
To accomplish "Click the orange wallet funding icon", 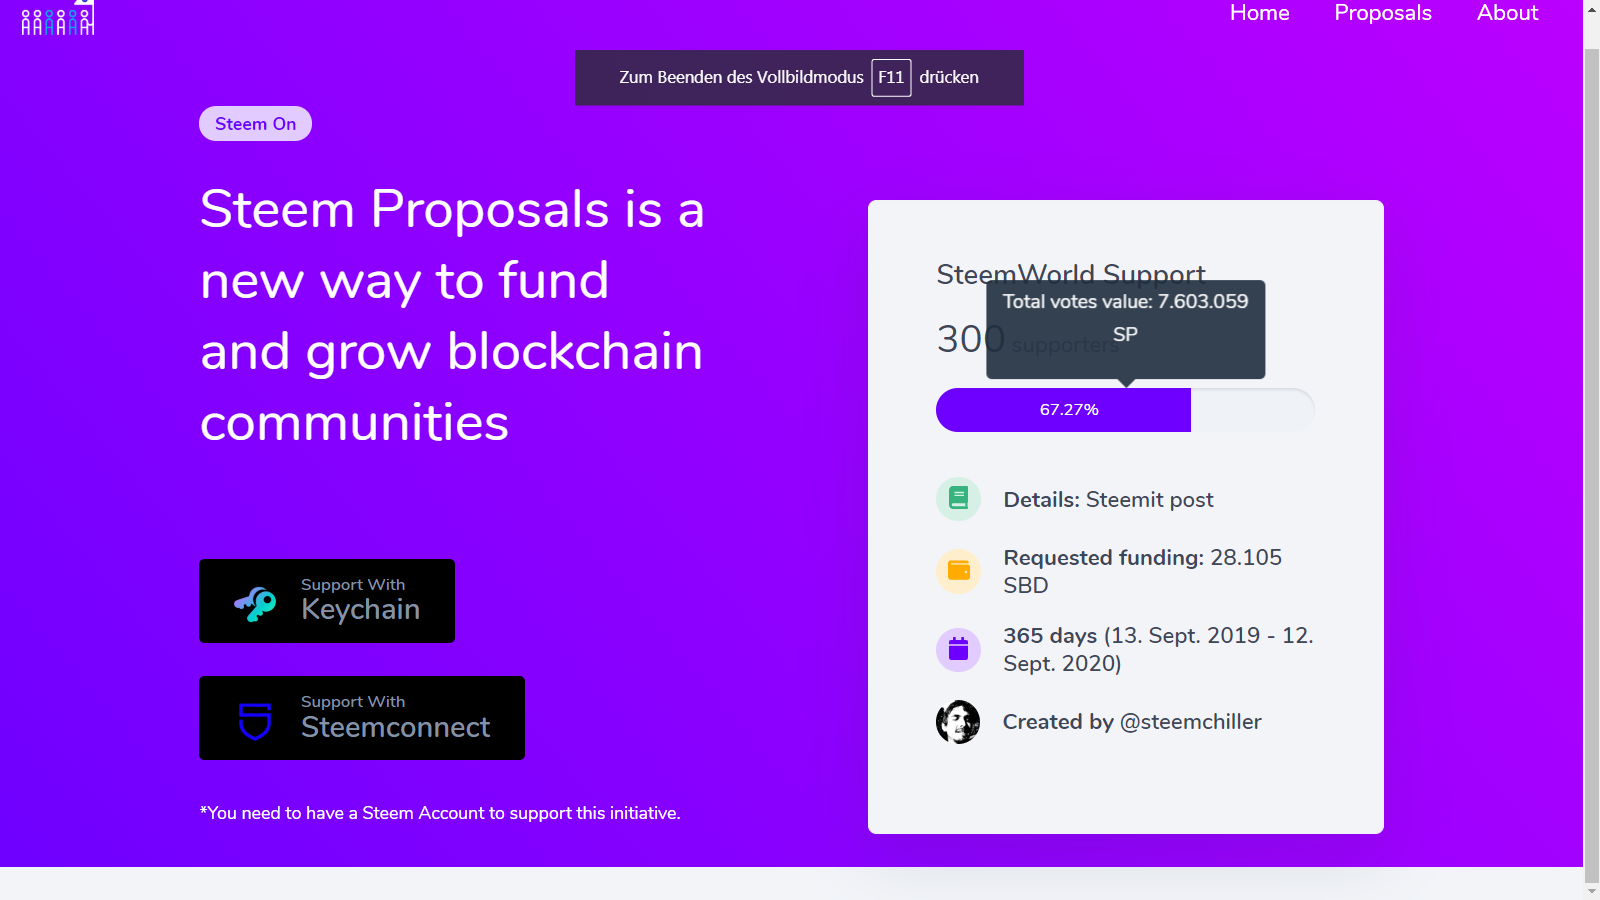I will coord(958,571).
